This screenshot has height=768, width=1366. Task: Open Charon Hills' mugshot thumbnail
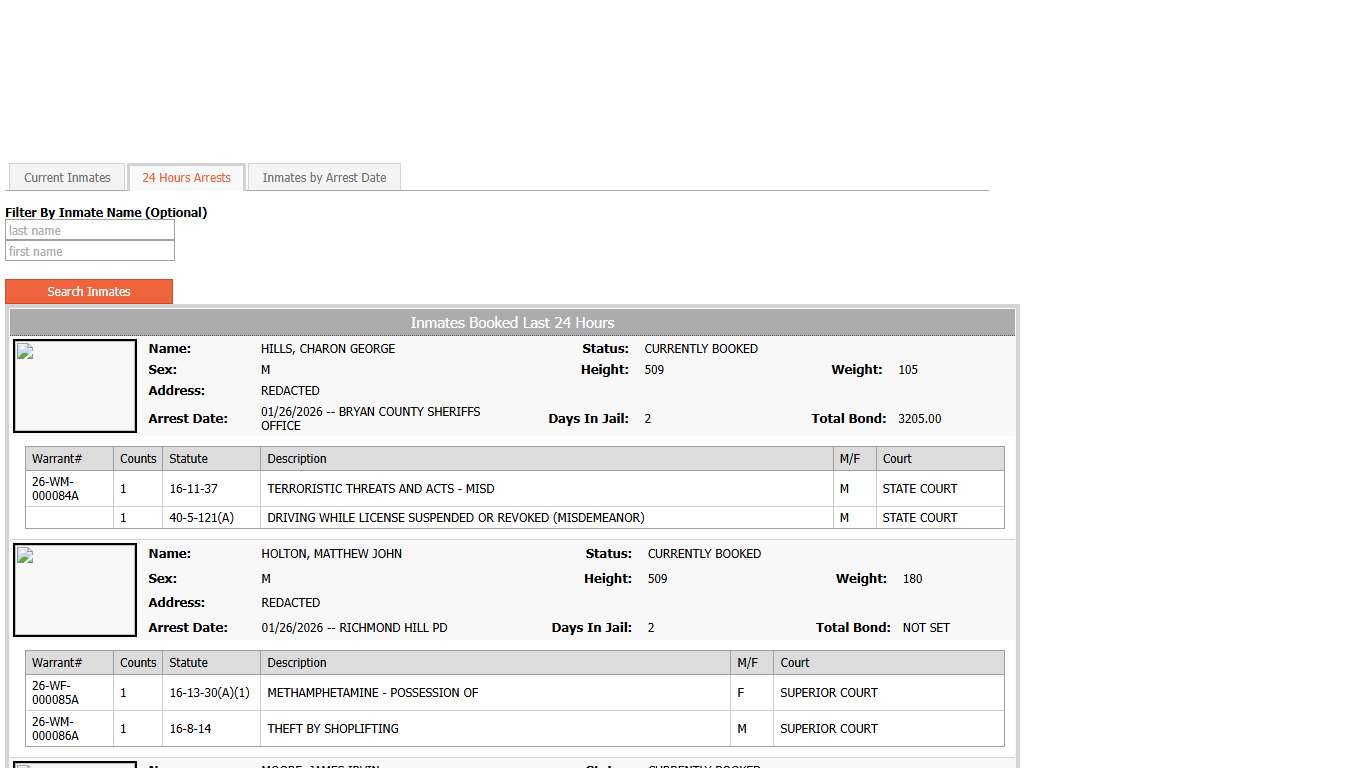click(x=75, y=386)
